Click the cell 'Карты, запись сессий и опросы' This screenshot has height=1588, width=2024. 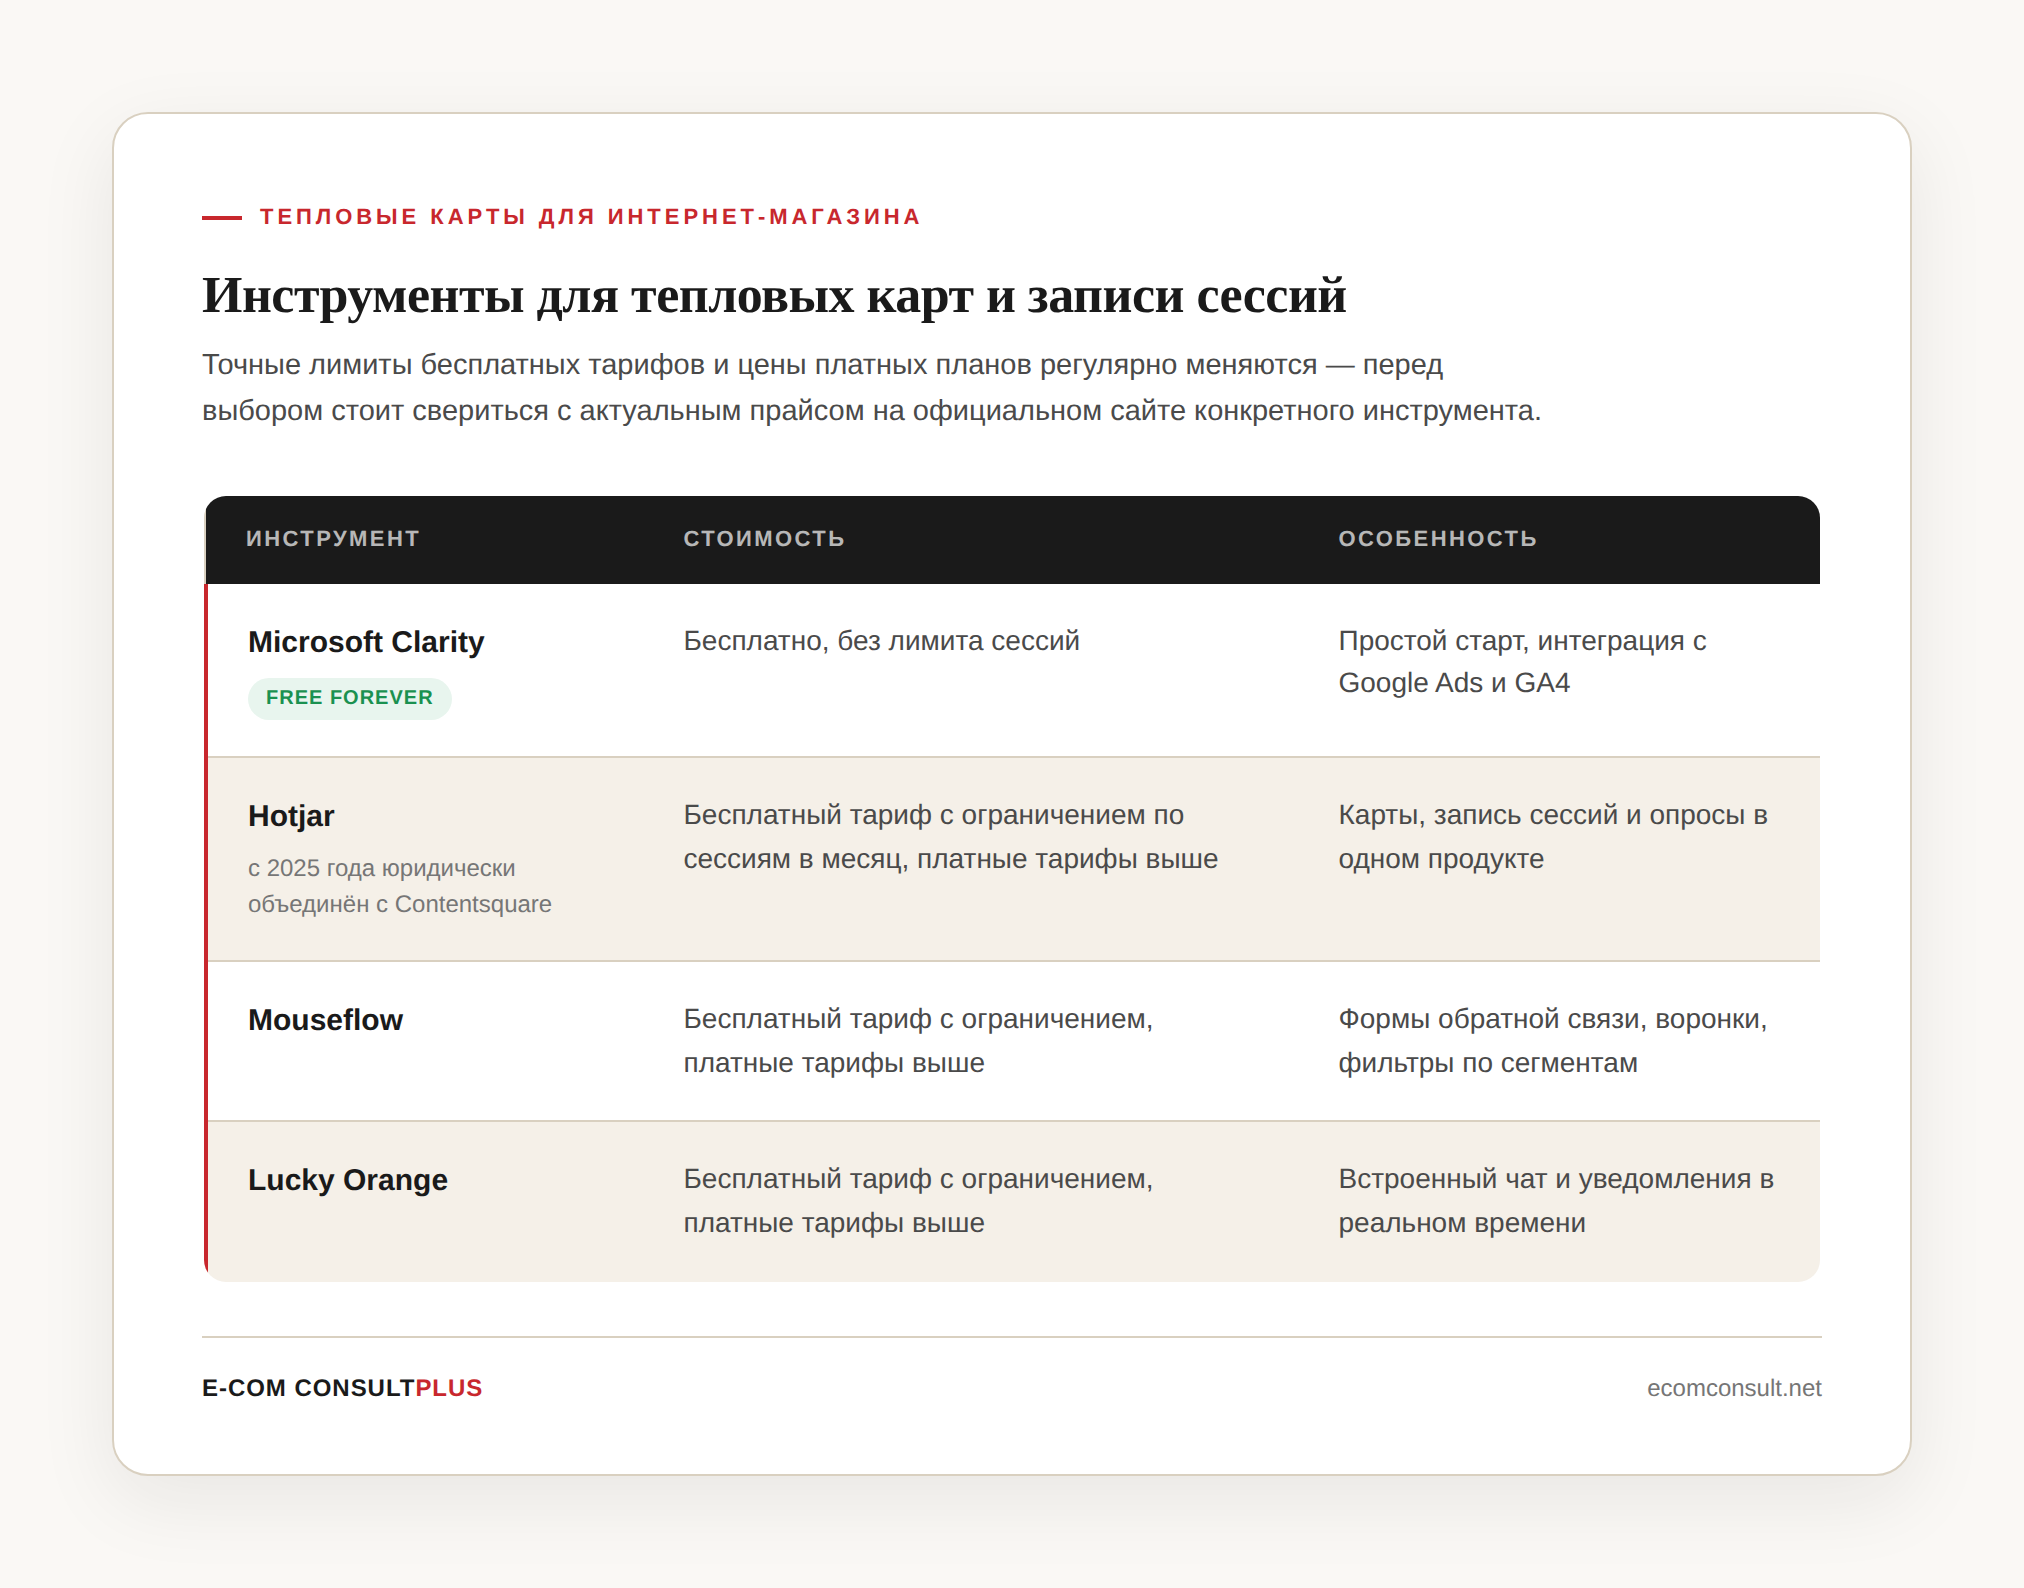point(1552,837)
